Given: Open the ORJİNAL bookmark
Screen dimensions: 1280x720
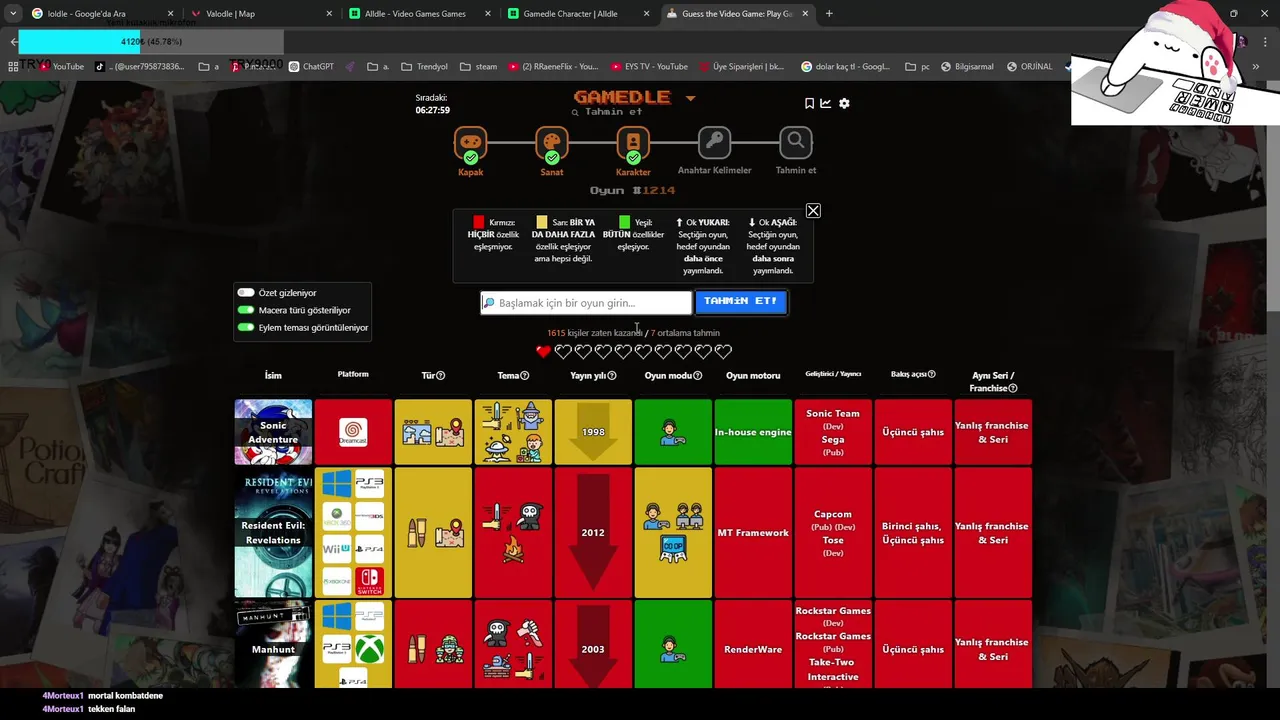Looking at the screenshot, I should [x=1029, y=67].
